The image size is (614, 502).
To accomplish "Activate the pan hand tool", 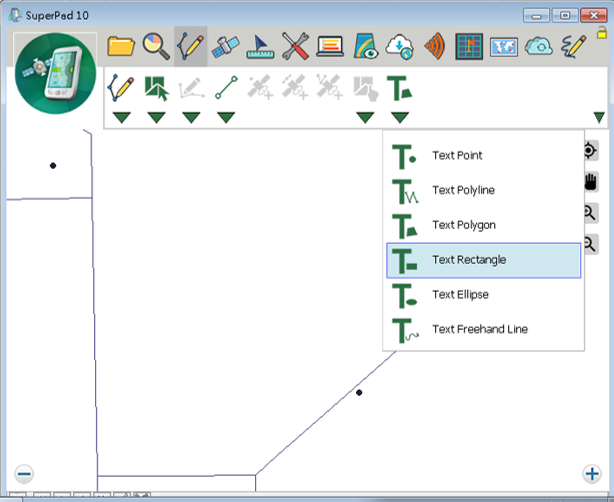I will [591, 182].
